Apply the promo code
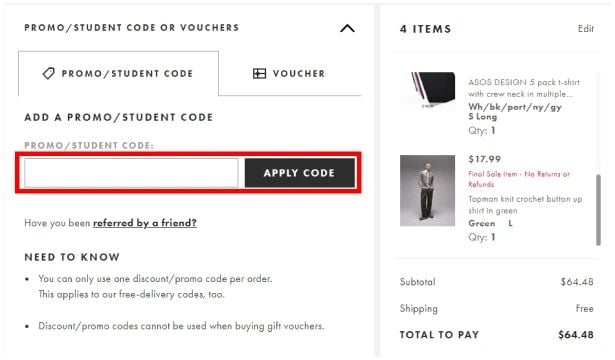This screenshot has height=360, width=615. (x=300, y=173)
